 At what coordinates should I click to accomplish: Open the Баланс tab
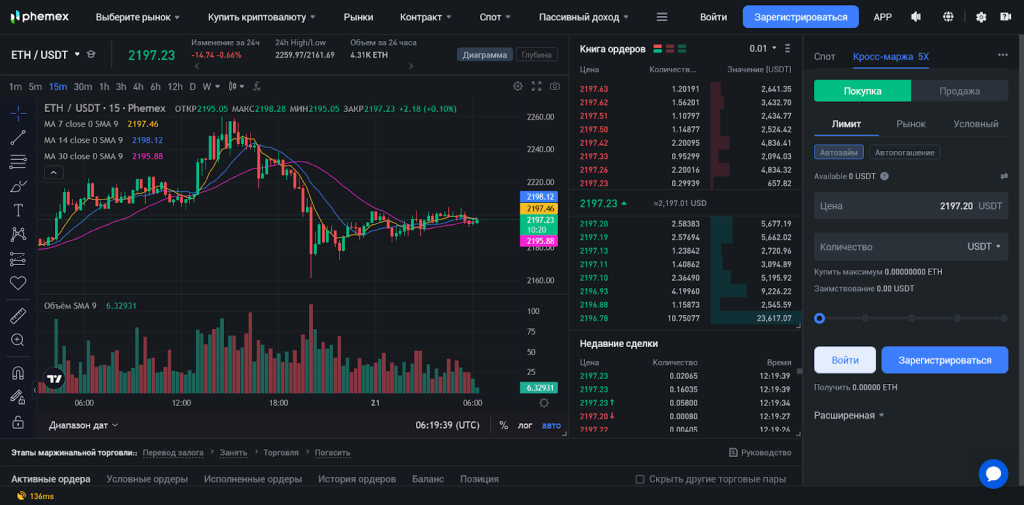428,479
